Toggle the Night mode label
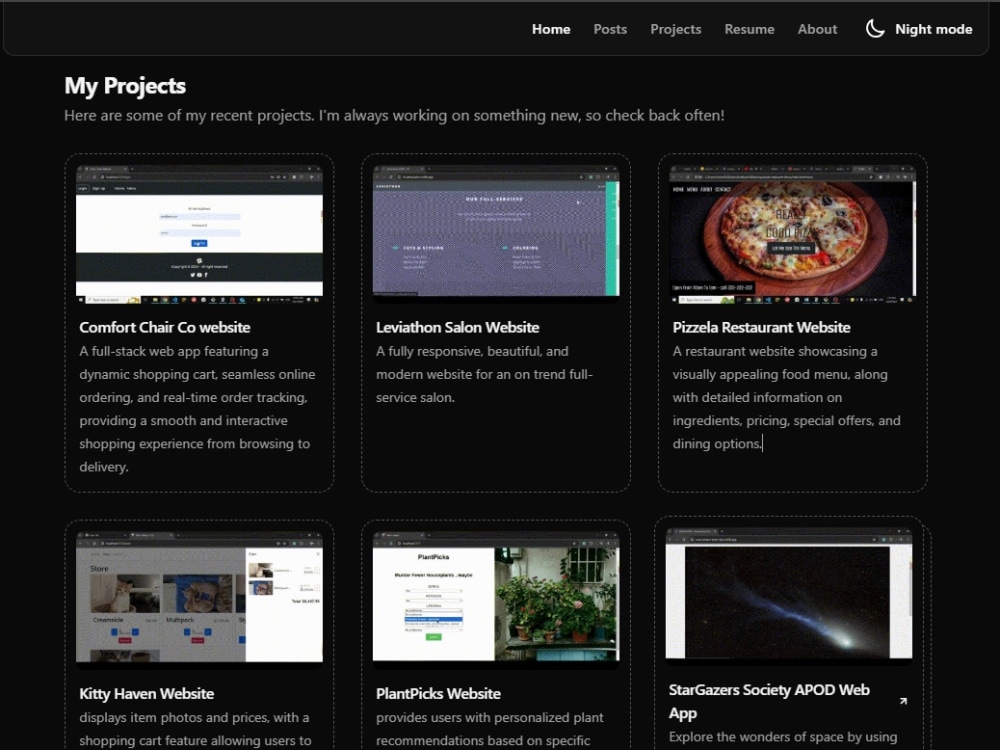Screen dimensions: 1000x750 click(x=933, y=29)
